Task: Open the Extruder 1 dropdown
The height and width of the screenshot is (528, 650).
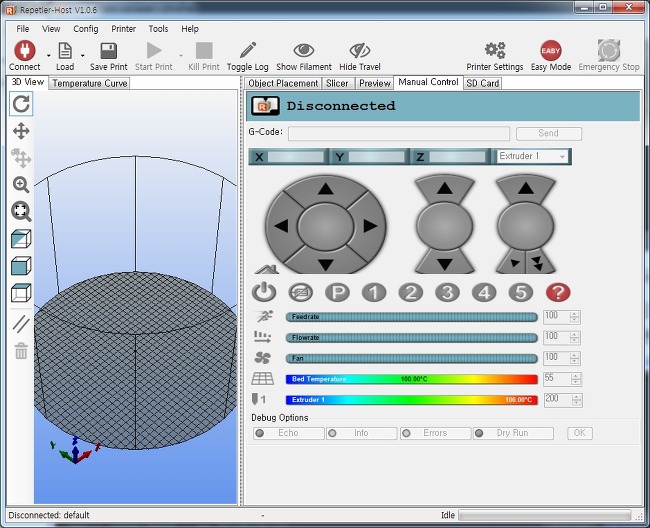Action: point(532,156)
